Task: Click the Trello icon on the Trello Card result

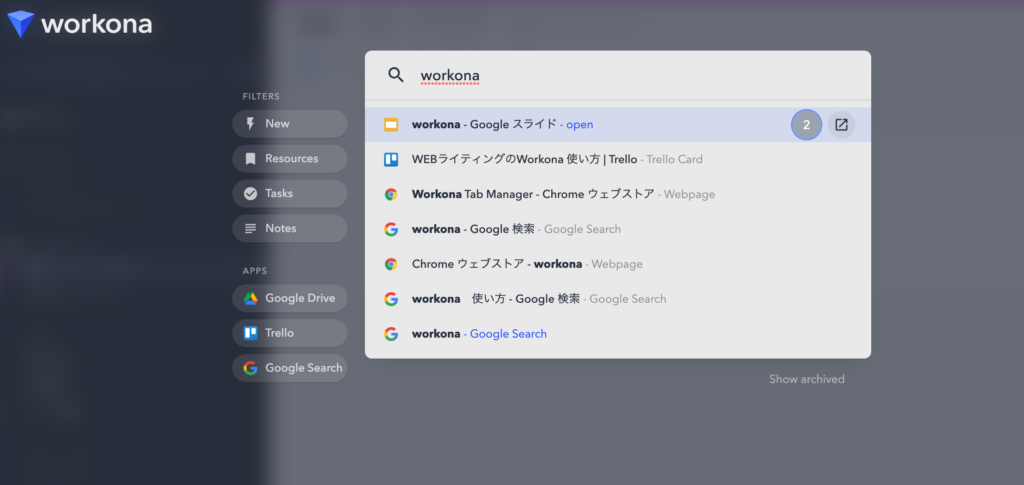Action: click(x=391, y=159)
